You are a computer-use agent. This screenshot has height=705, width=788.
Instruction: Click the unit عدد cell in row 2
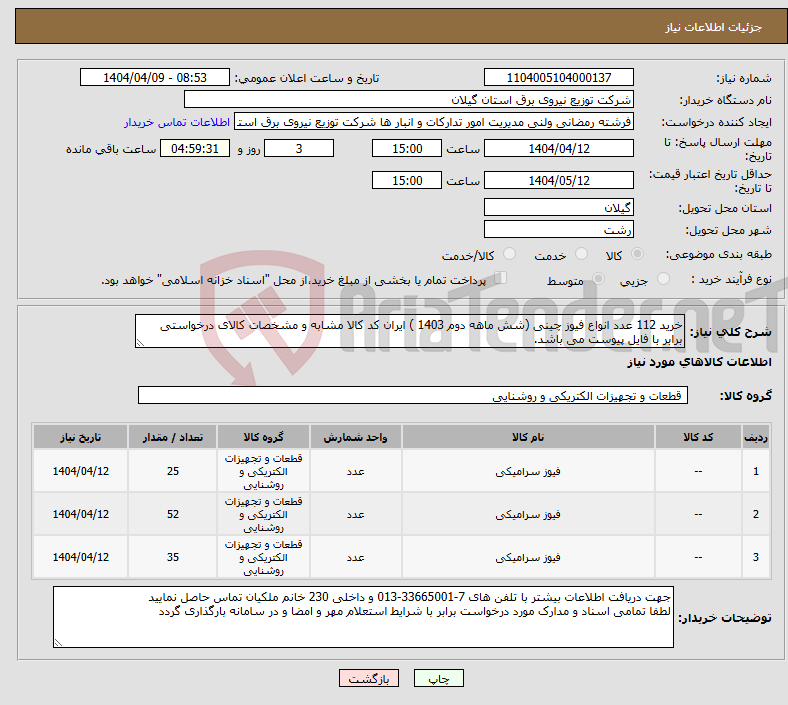point(355,514)
